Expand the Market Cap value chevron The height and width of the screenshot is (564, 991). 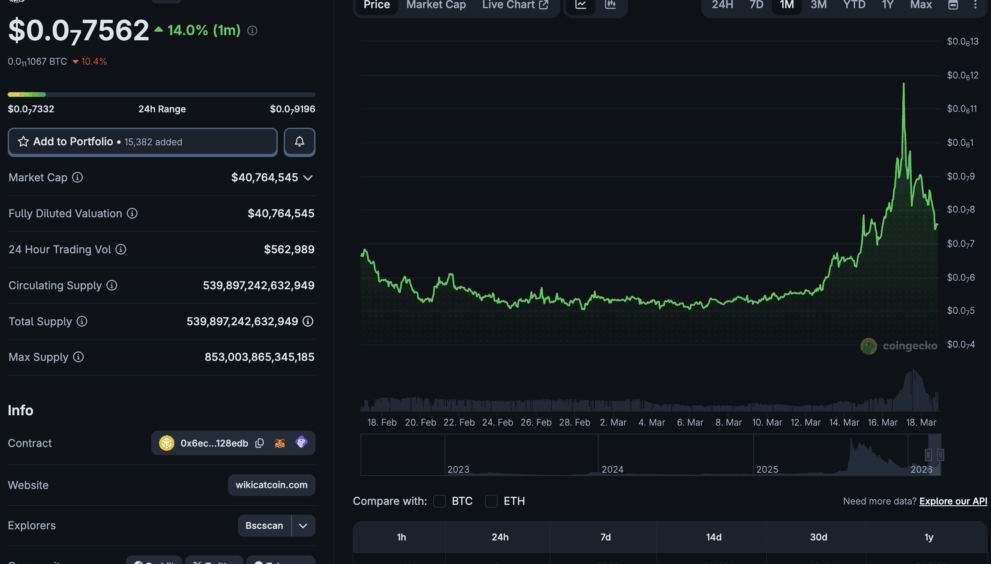point(308,177)
